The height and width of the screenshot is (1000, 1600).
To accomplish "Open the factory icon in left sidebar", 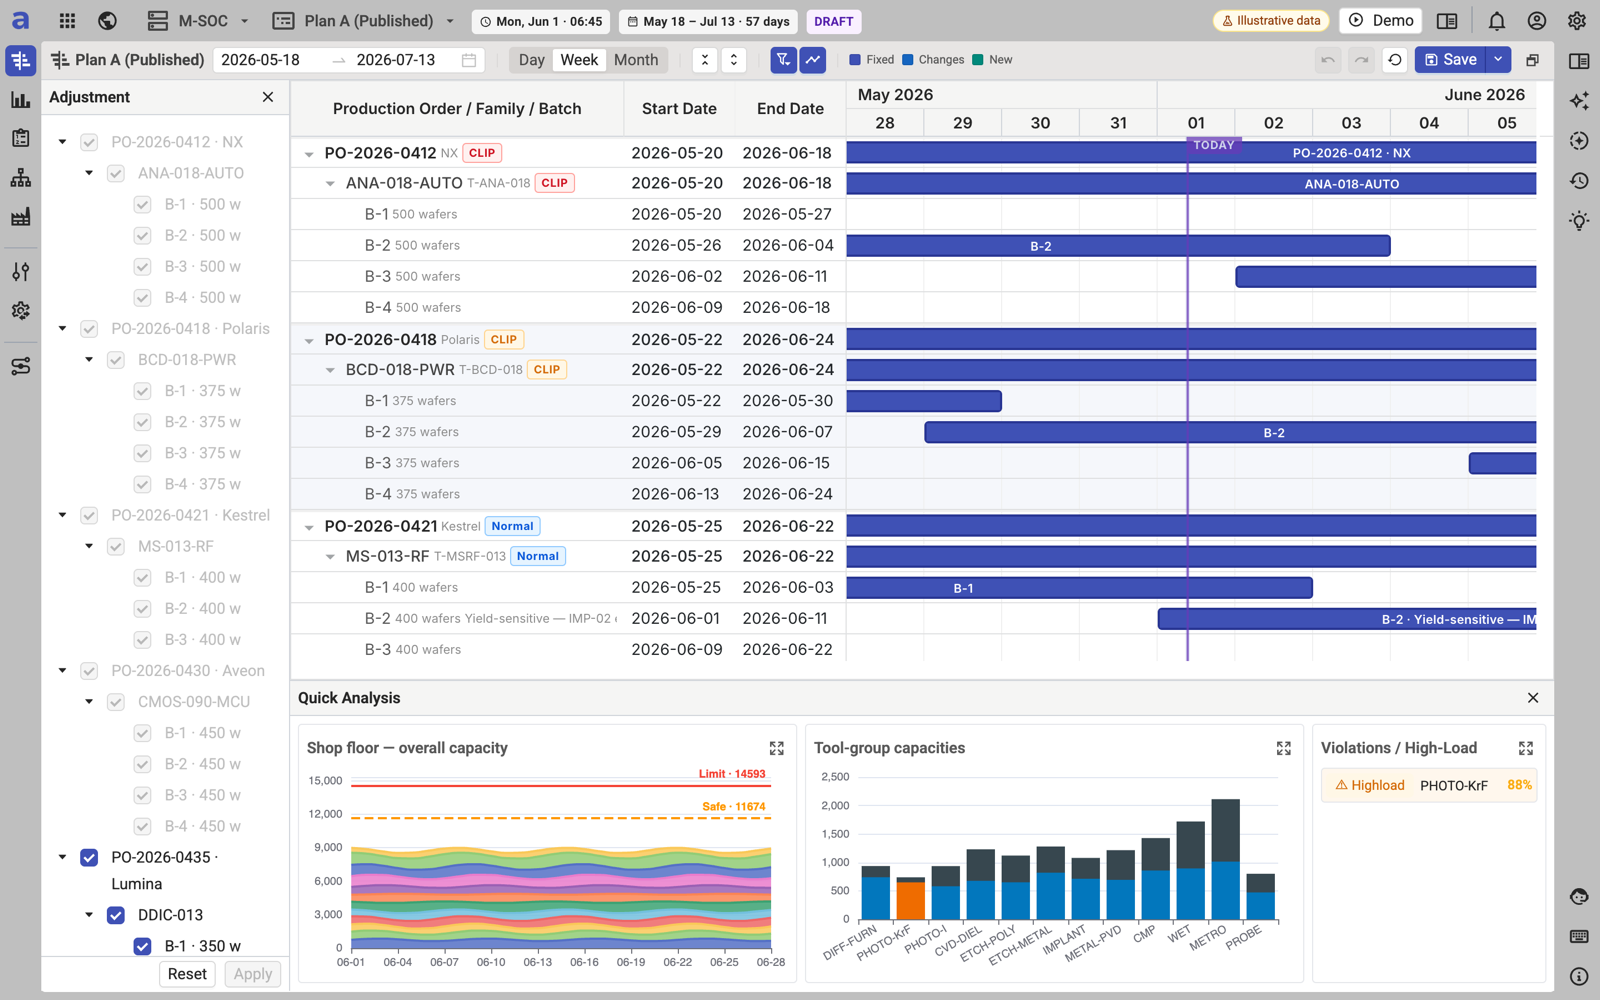I will coord(20,217).
